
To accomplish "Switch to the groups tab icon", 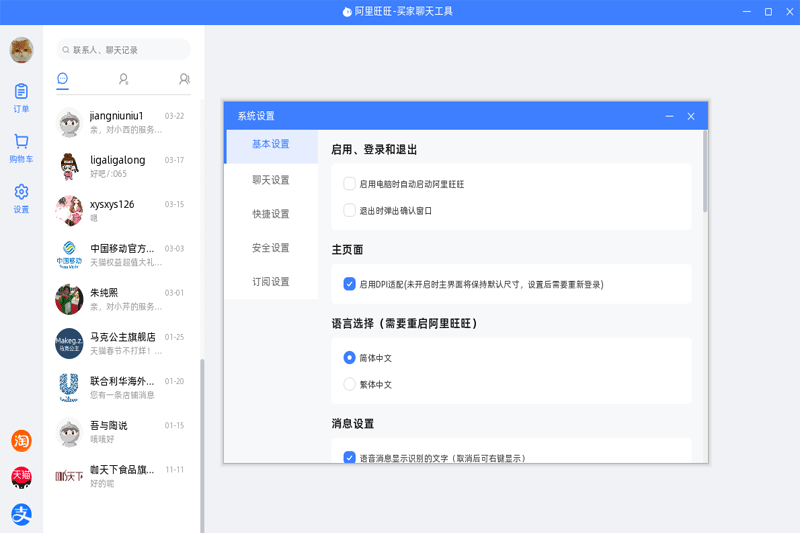I will tap(184, 79).
